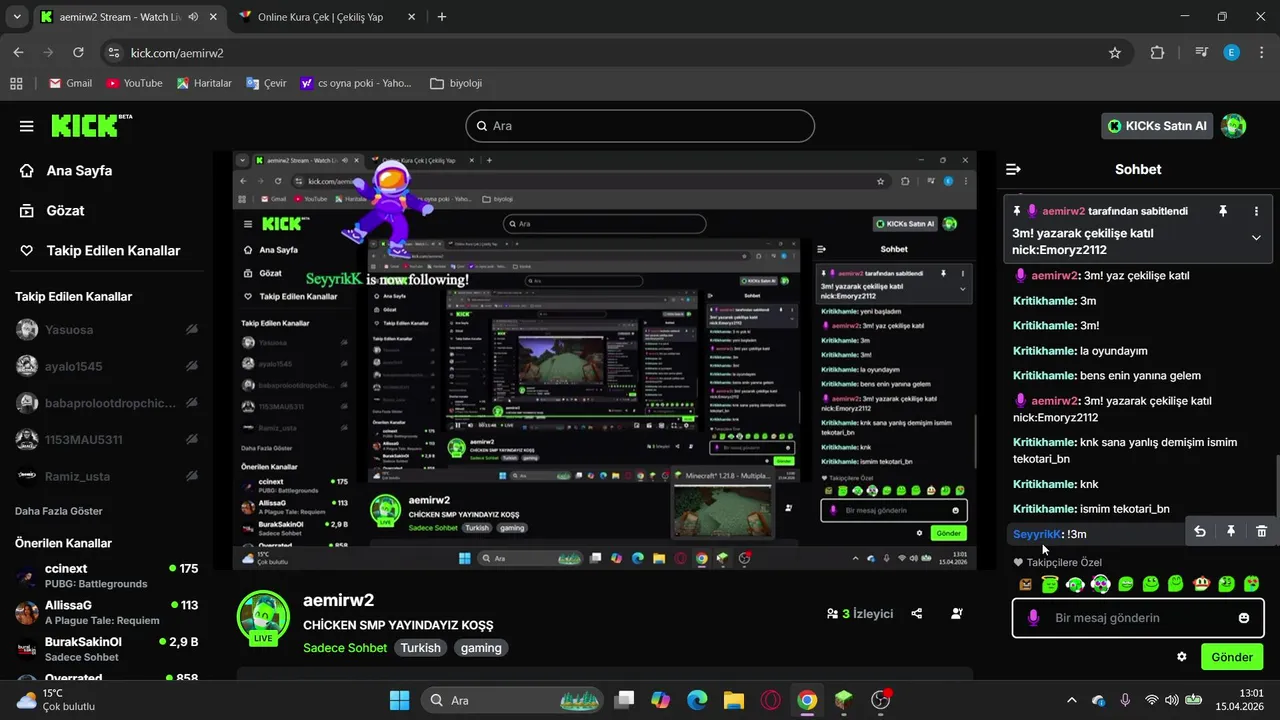1280x720 pixels.
Task: Reply to SeyyrikK's !3m message
Action: pos(1200,531)
